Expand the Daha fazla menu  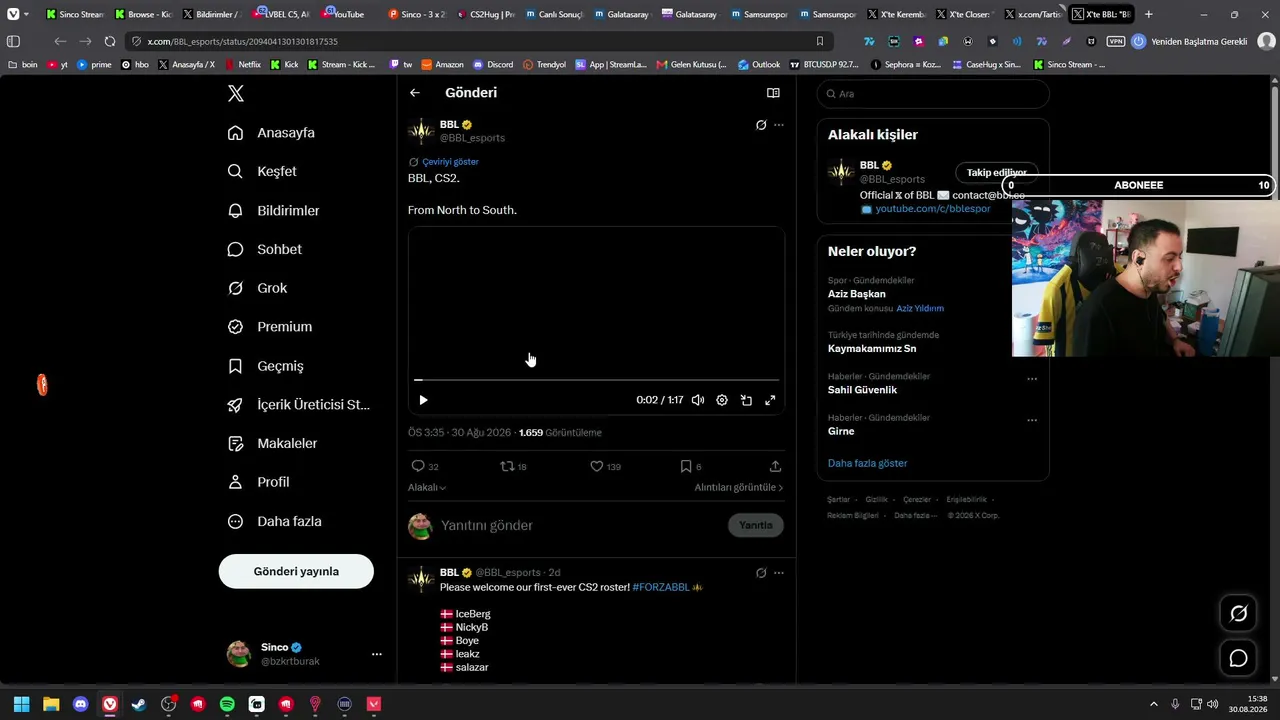click(x=275, y=521)
